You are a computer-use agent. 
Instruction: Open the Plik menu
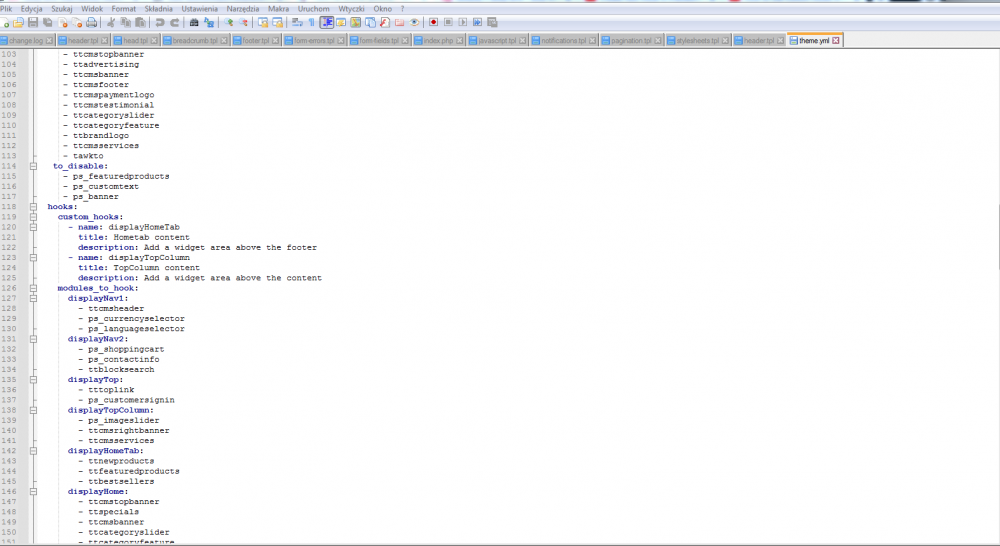tap(6, 9)
